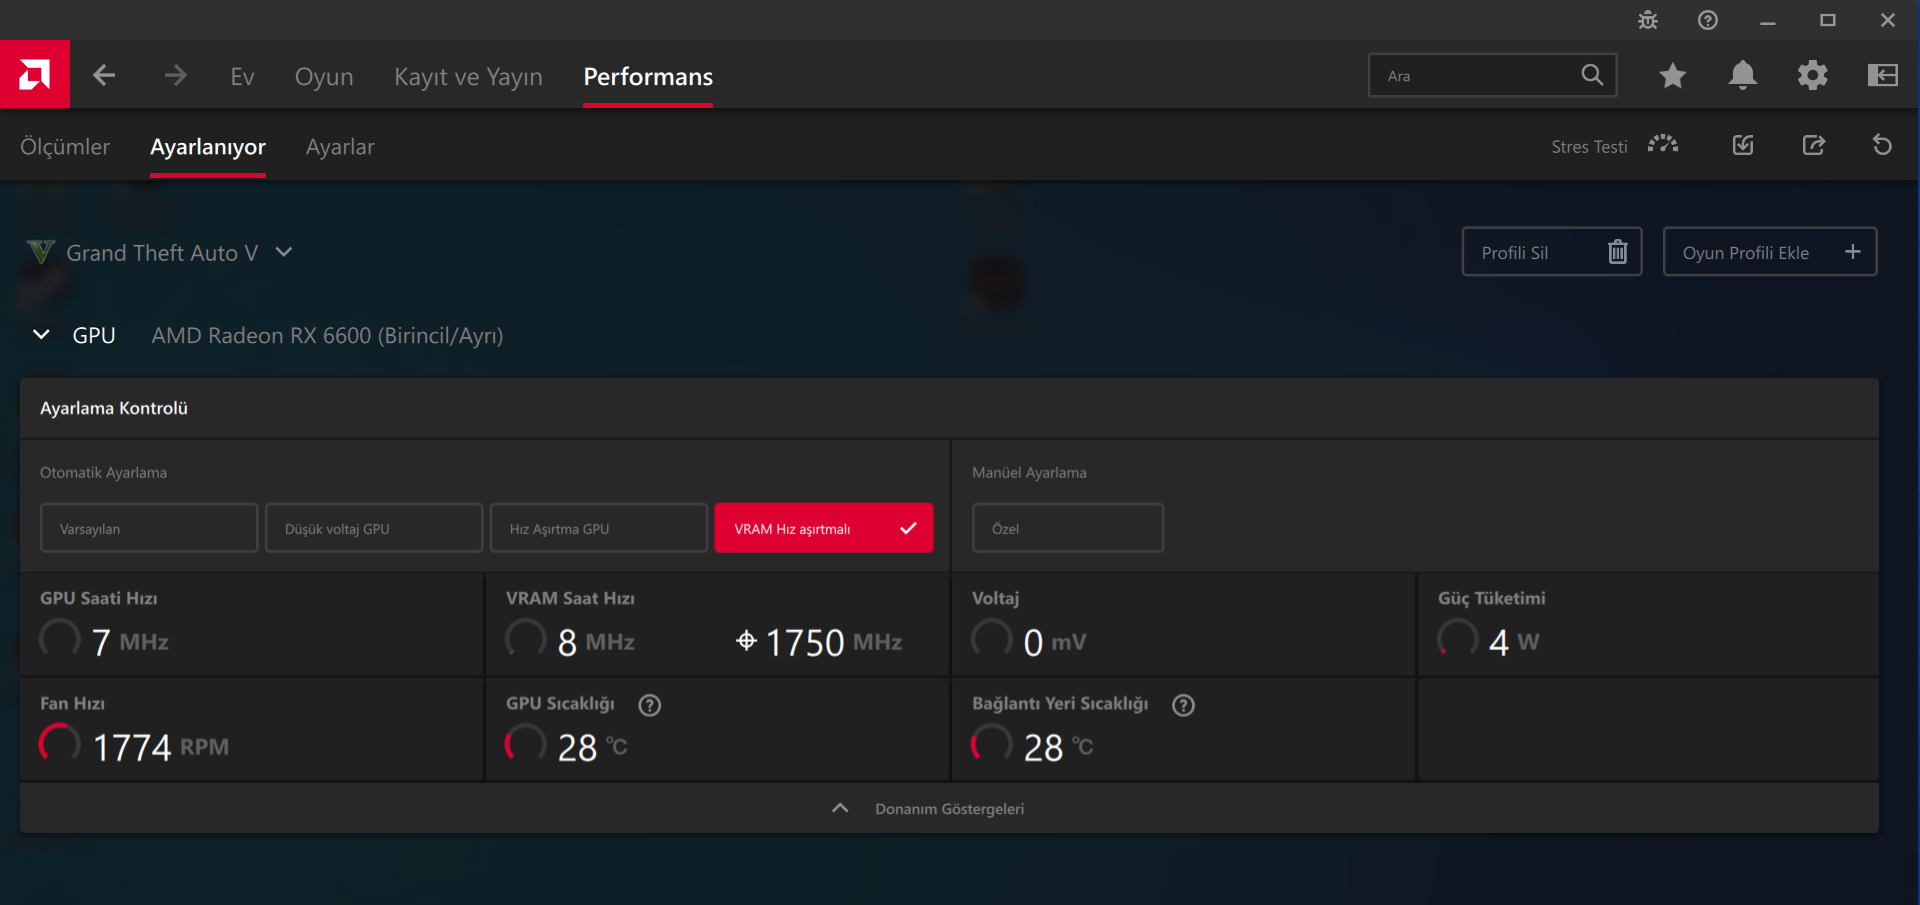Click the Manüel Ayarlama label
Viewport: 1920px width, 905px height.
coord(1029,472)
